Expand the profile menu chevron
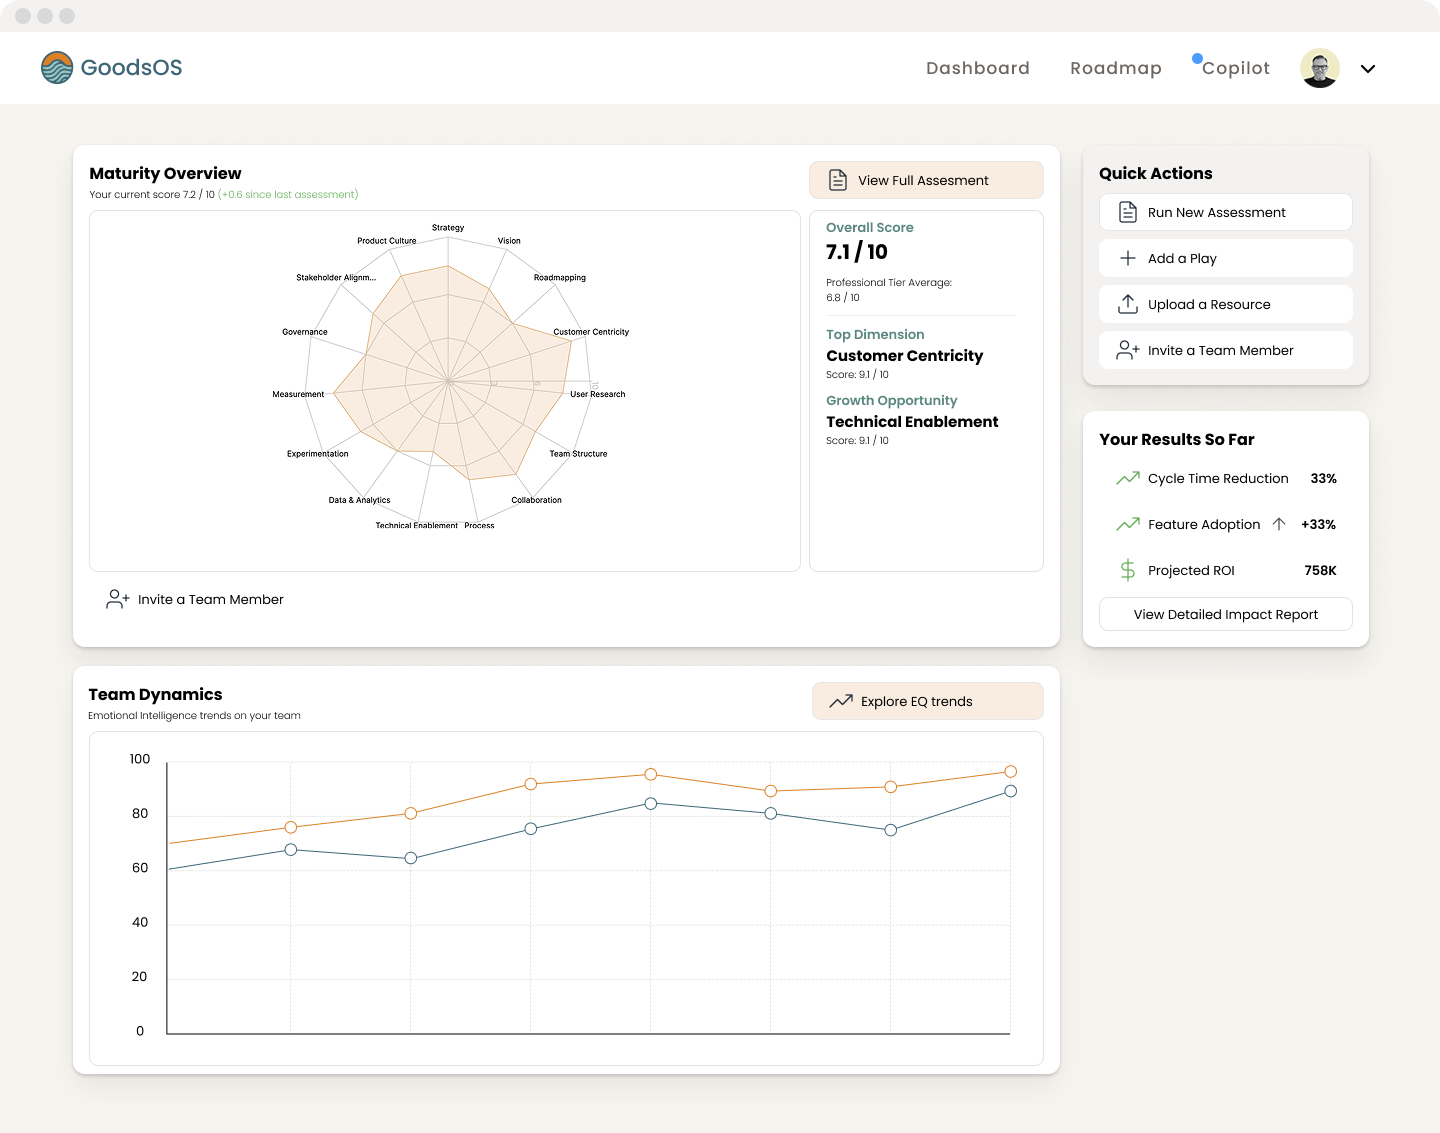Viewport: 1440px width, 1133px height. pos(1368,69)
